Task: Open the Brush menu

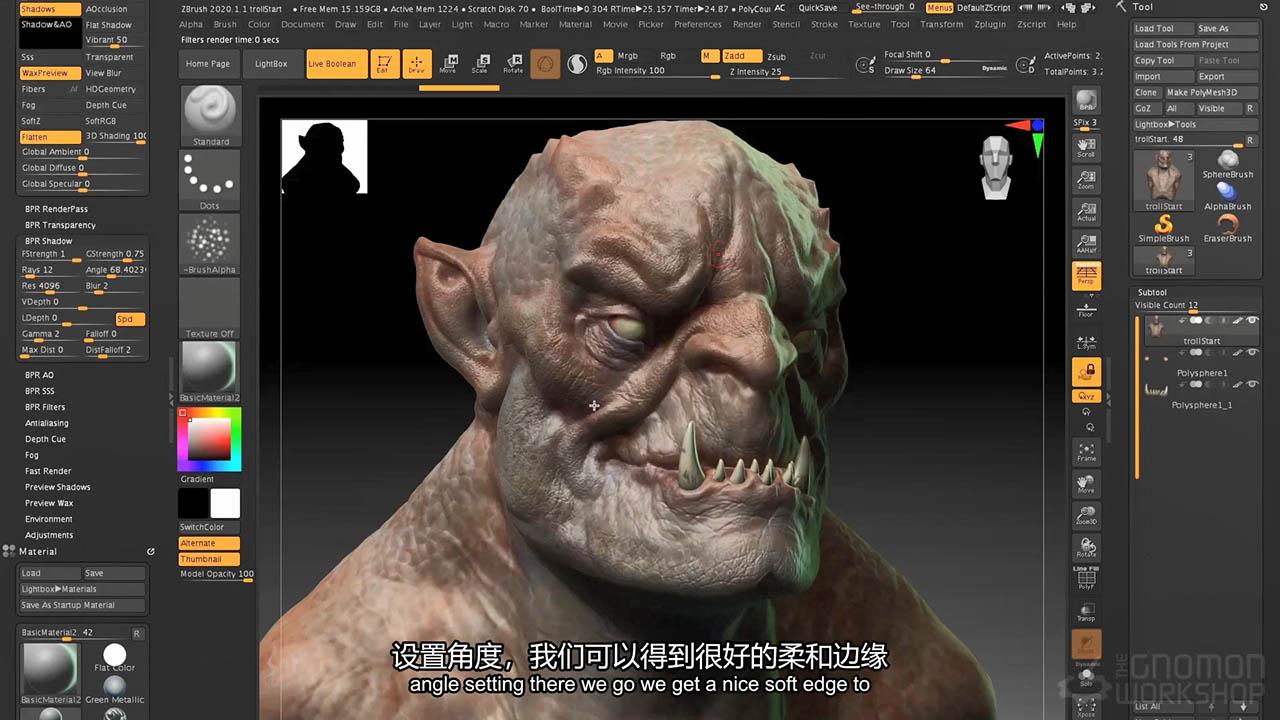Action: pyautogui.click(x=225, y=24)
